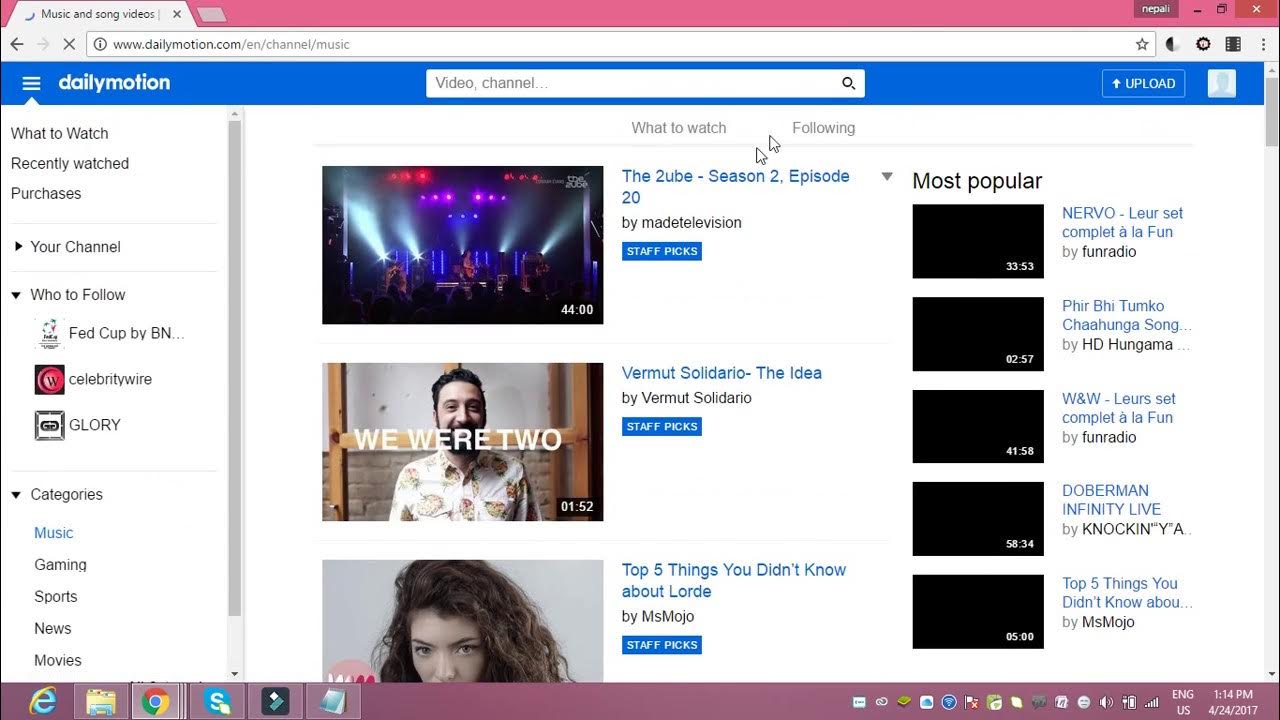Open celebritywire channel avatar
This screenshot has height=720, width=1280.
(x=49, y=379)
